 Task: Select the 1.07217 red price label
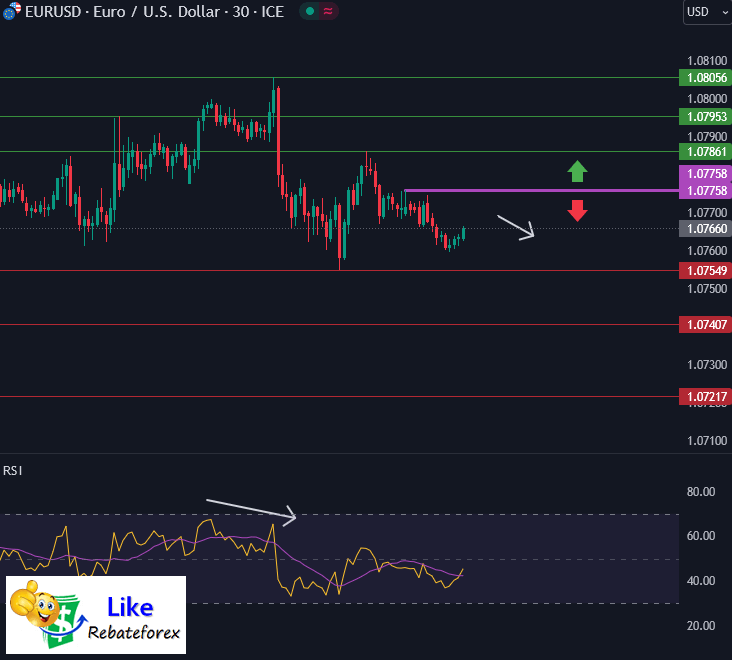coord(705,397)
